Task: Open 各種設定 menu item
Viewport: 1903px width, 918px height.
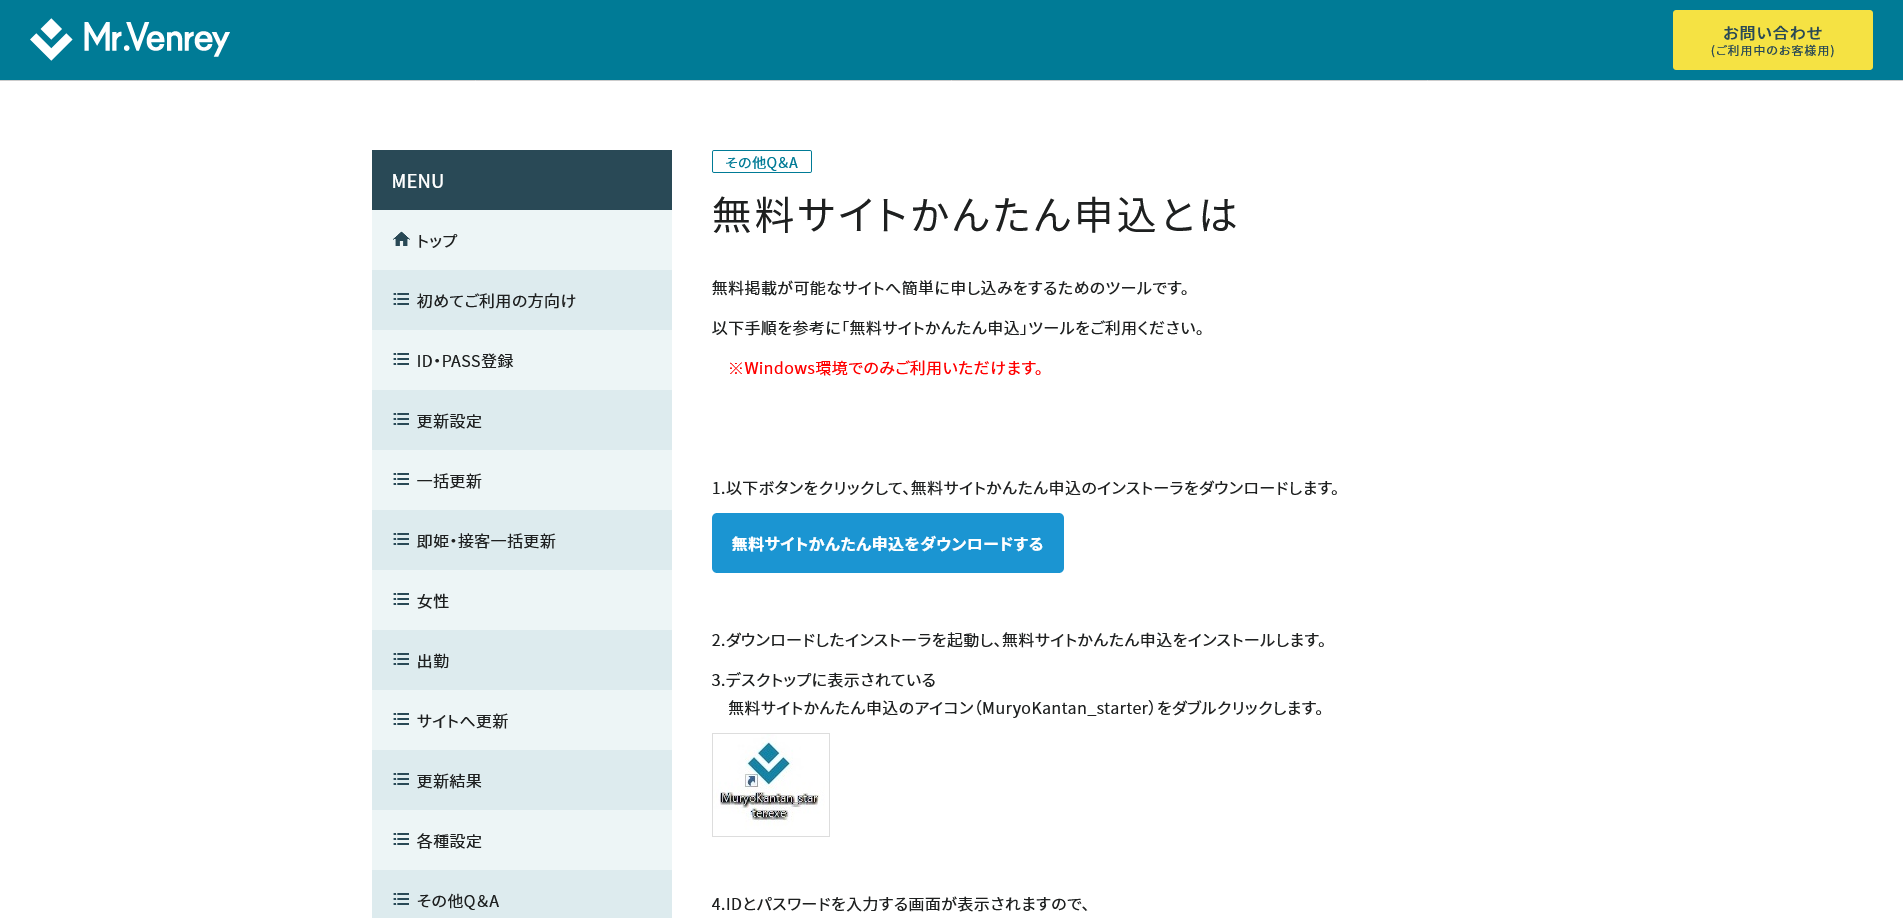Action: (522, 840)
